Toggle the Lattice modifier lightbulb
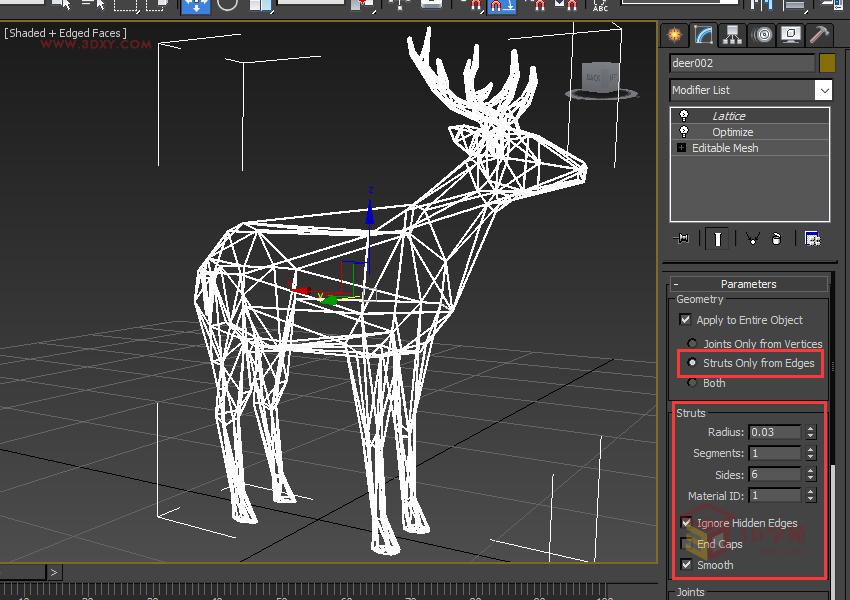850x600 pixels. [684, 116]
